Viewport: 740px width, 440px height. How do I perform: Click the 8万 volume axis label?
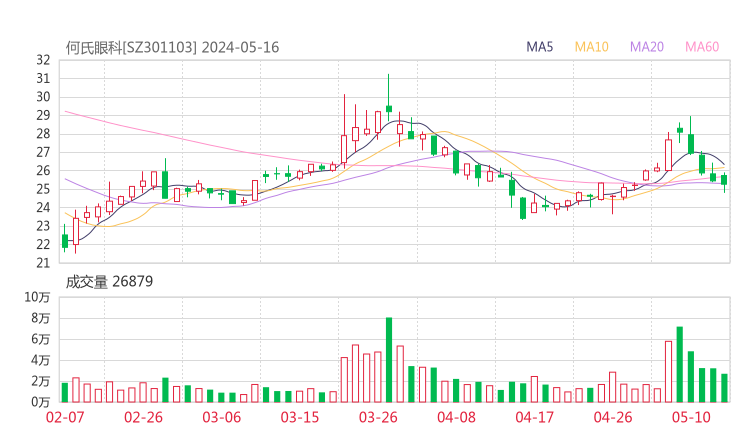(x=41, y=319)
